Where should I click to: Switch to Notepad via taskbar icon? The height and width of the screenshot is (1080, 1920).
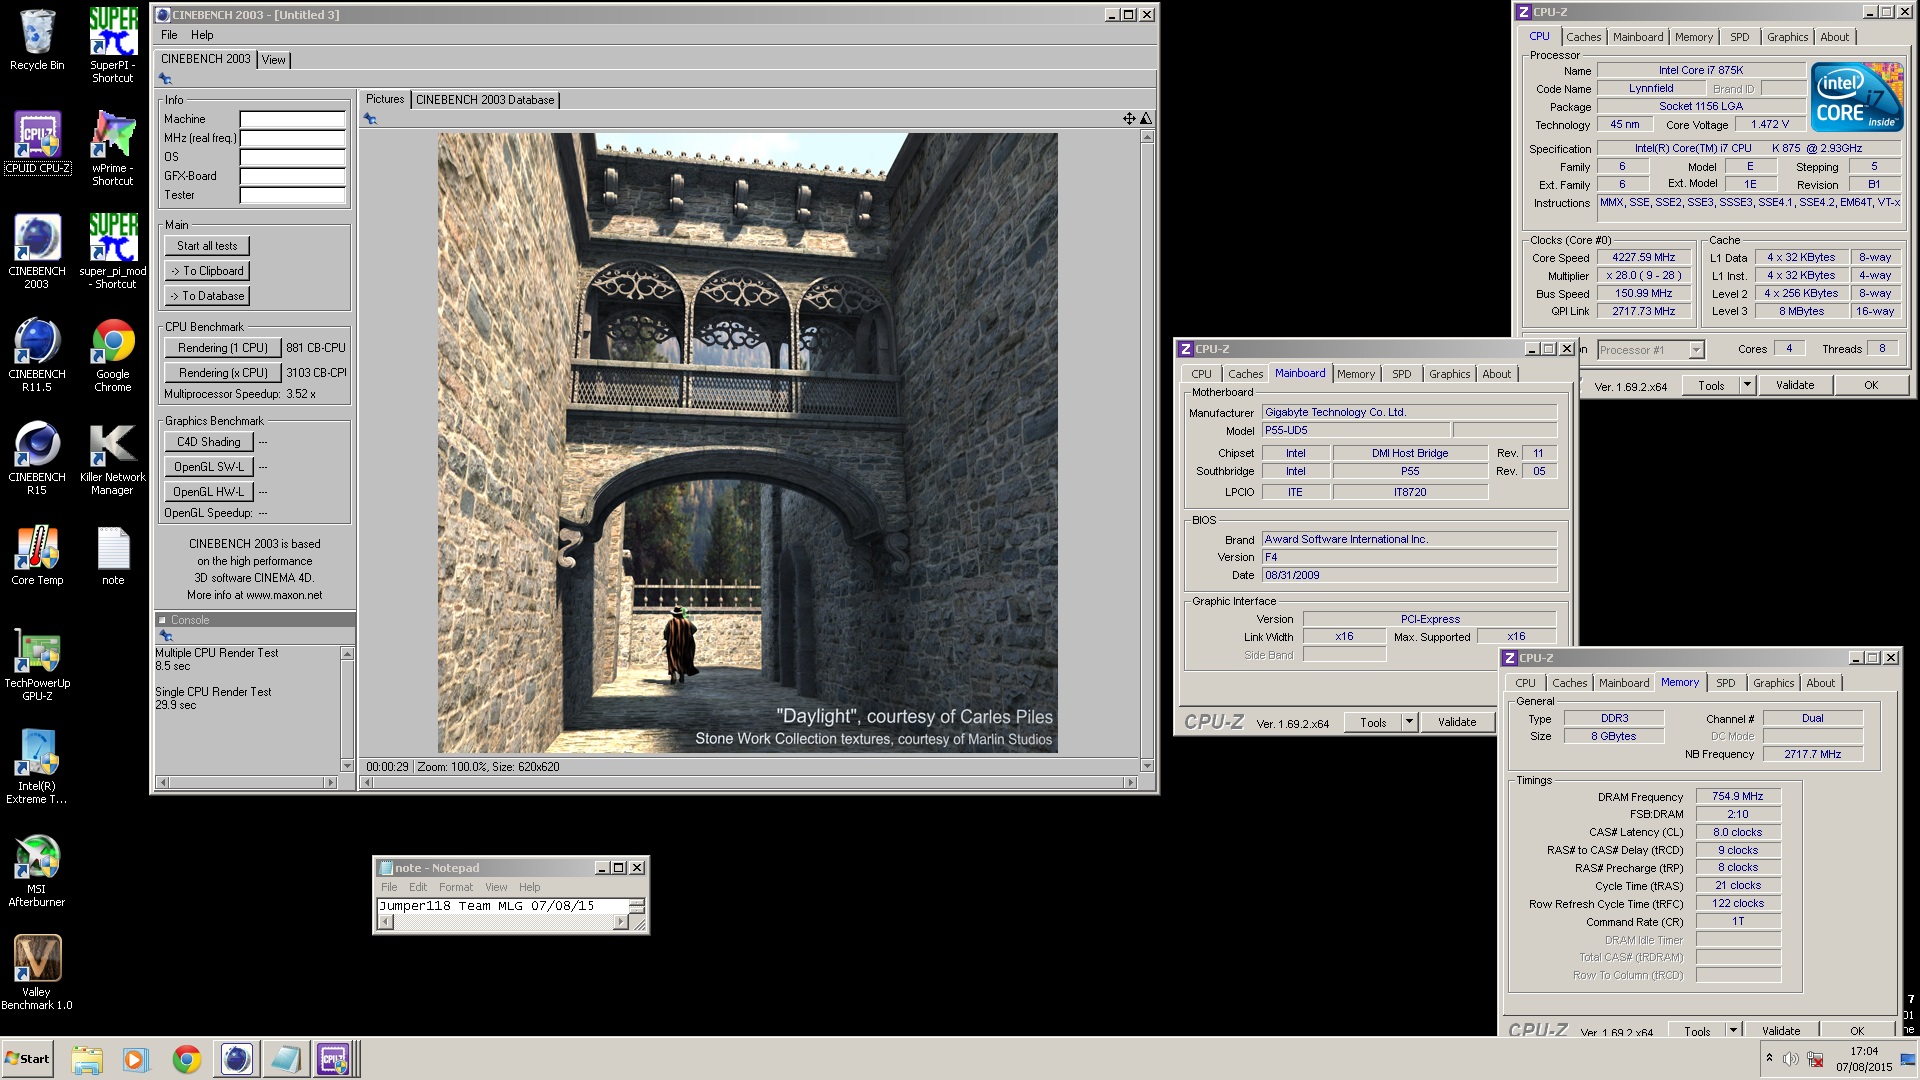coord(285,1059)
